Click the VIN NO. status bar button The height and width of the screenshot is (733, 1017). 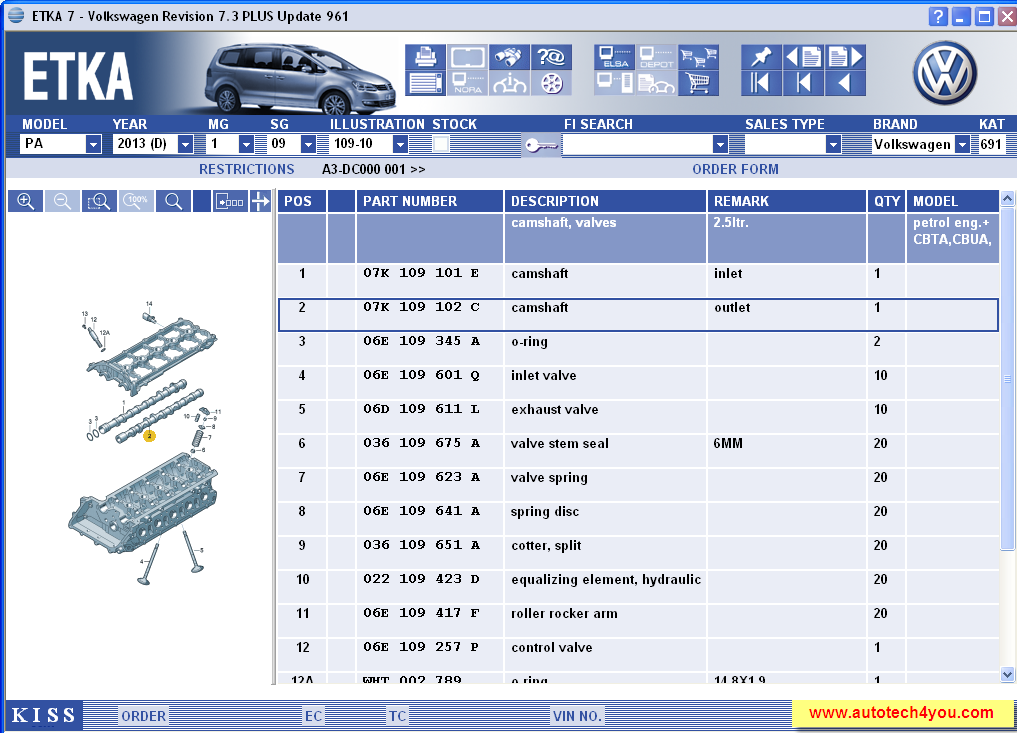point(577,716)
